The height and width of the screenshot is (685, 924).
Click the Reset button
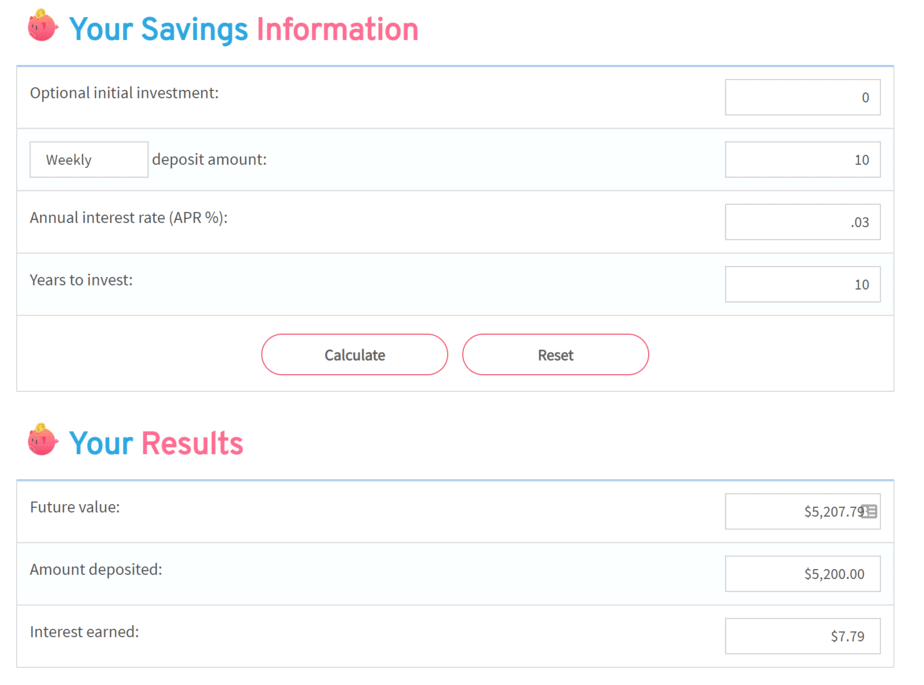pyautogui.click(x=556, y=355)
